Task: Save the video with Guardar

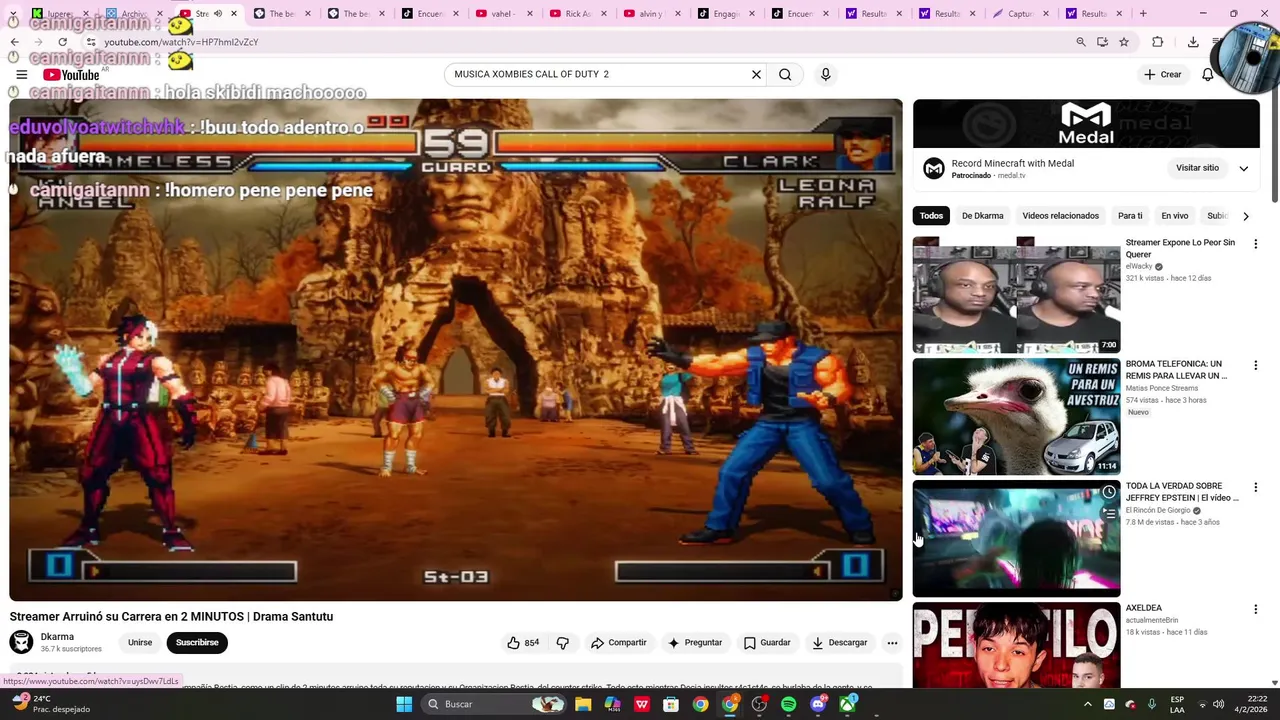Action: [767, 643]
